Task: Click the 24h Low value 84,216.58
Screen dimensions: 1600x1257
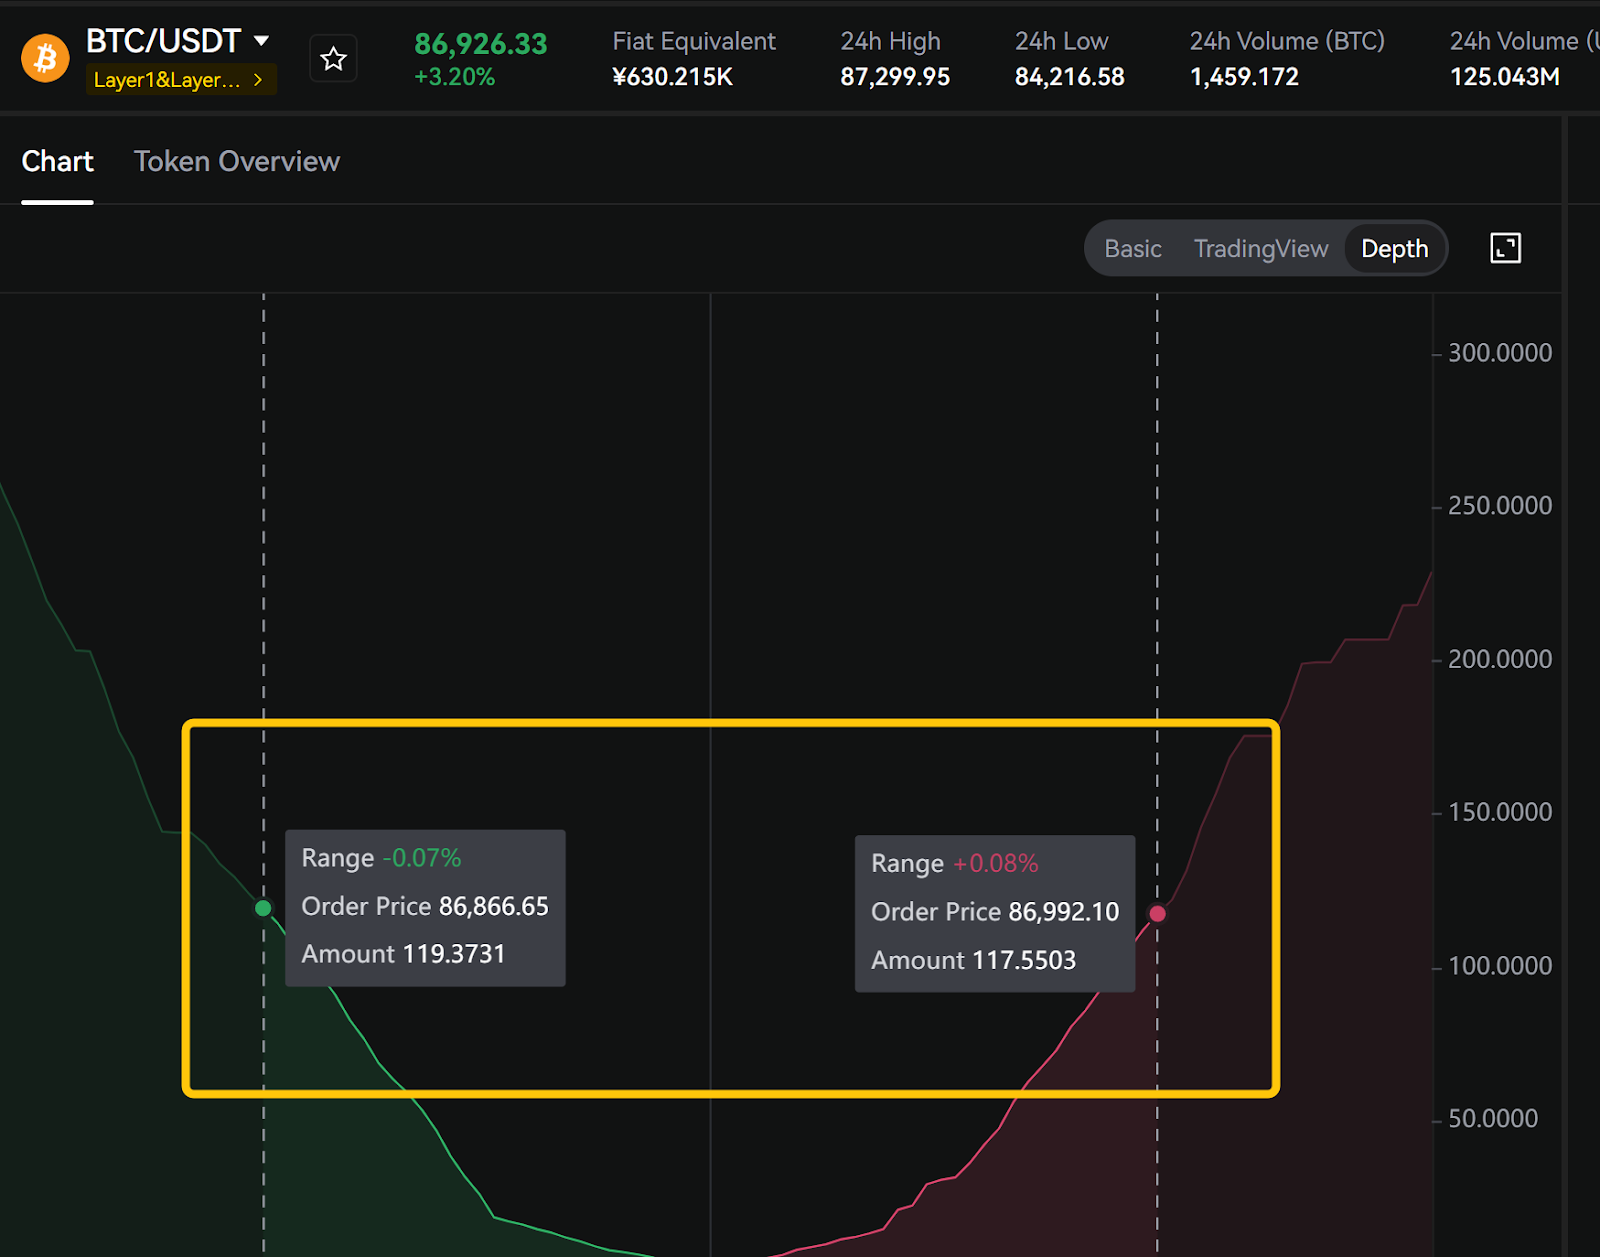Action: tap(1069, 77)
